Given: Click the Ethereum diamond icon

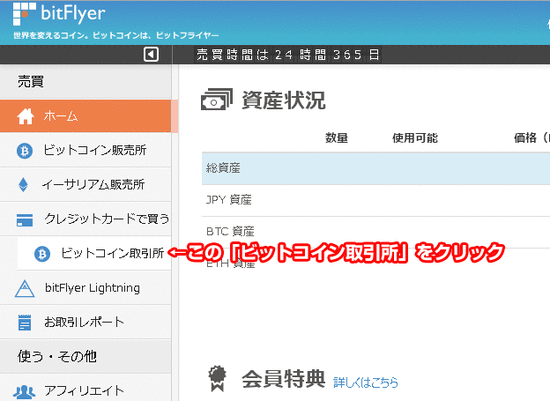Looking at the screenshot, I should point(23,185).
